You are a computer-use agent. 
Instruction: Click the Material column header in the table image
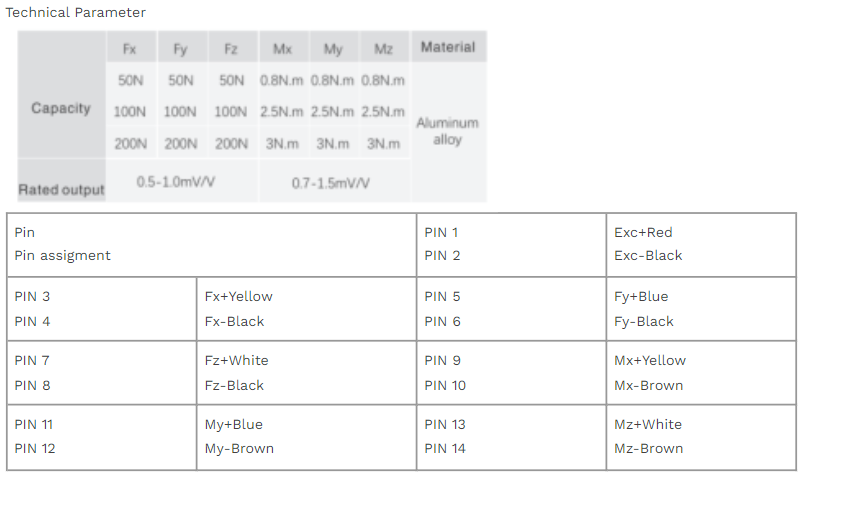coord(447,47)
